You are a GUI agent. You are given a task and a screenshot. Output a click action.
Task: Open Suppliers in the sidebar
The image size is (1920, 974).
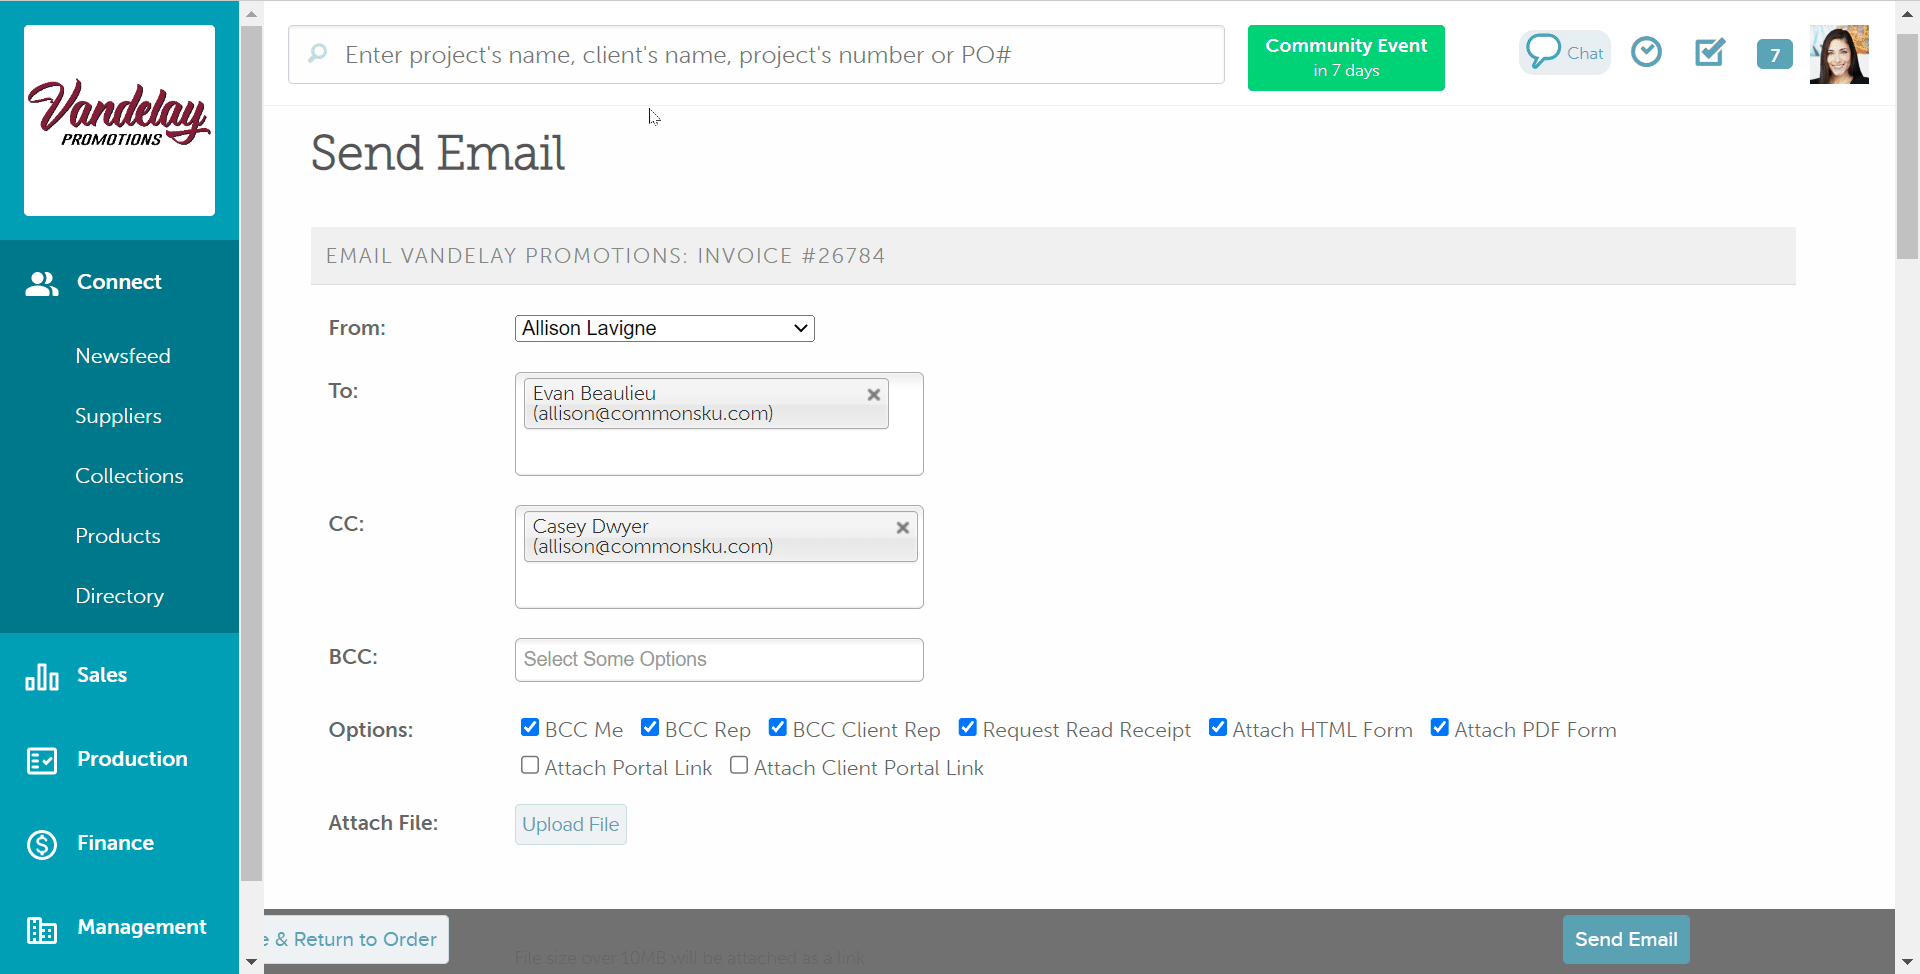coord(118,416)
